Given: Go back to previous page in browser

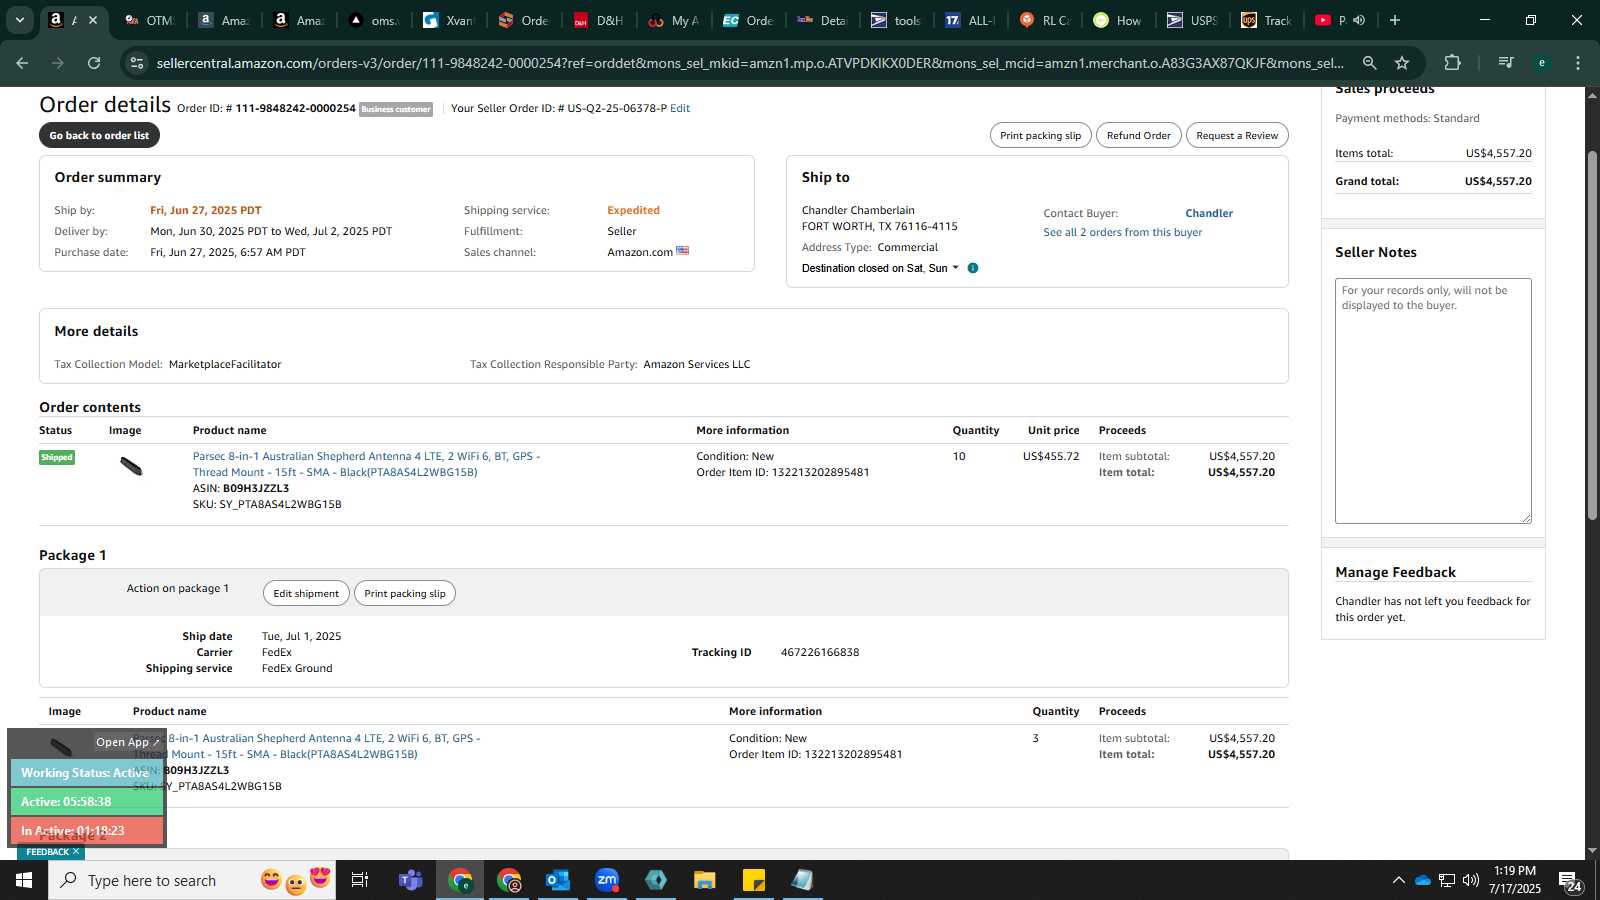Looking at the screenshot, I should point(22,63).
